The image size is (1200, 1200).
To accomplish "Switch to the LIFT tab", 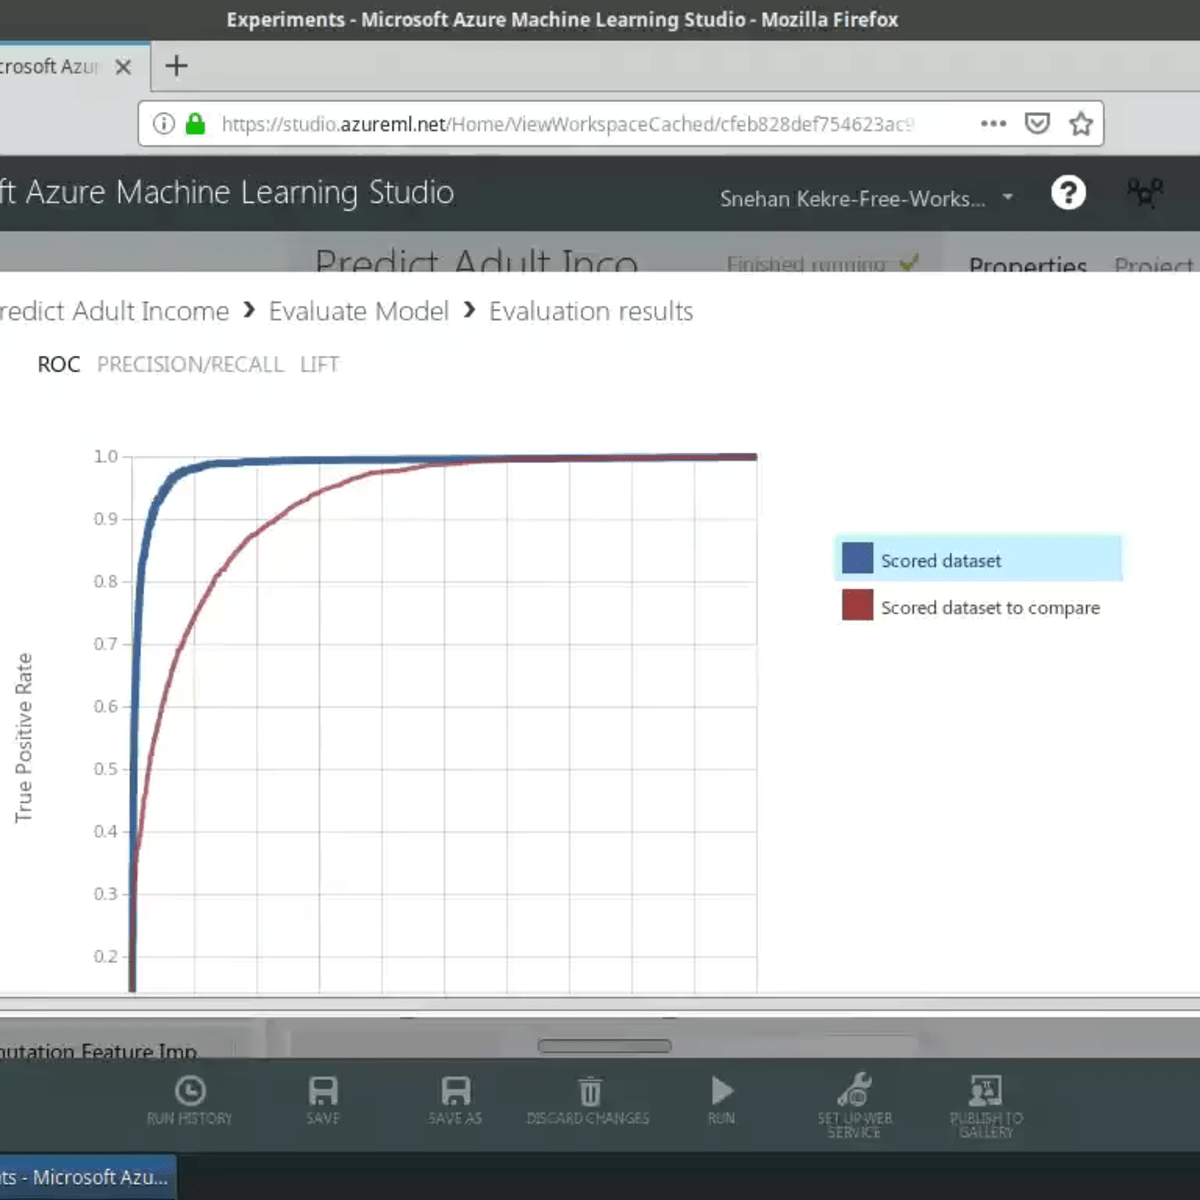I will tap(319, 364).
